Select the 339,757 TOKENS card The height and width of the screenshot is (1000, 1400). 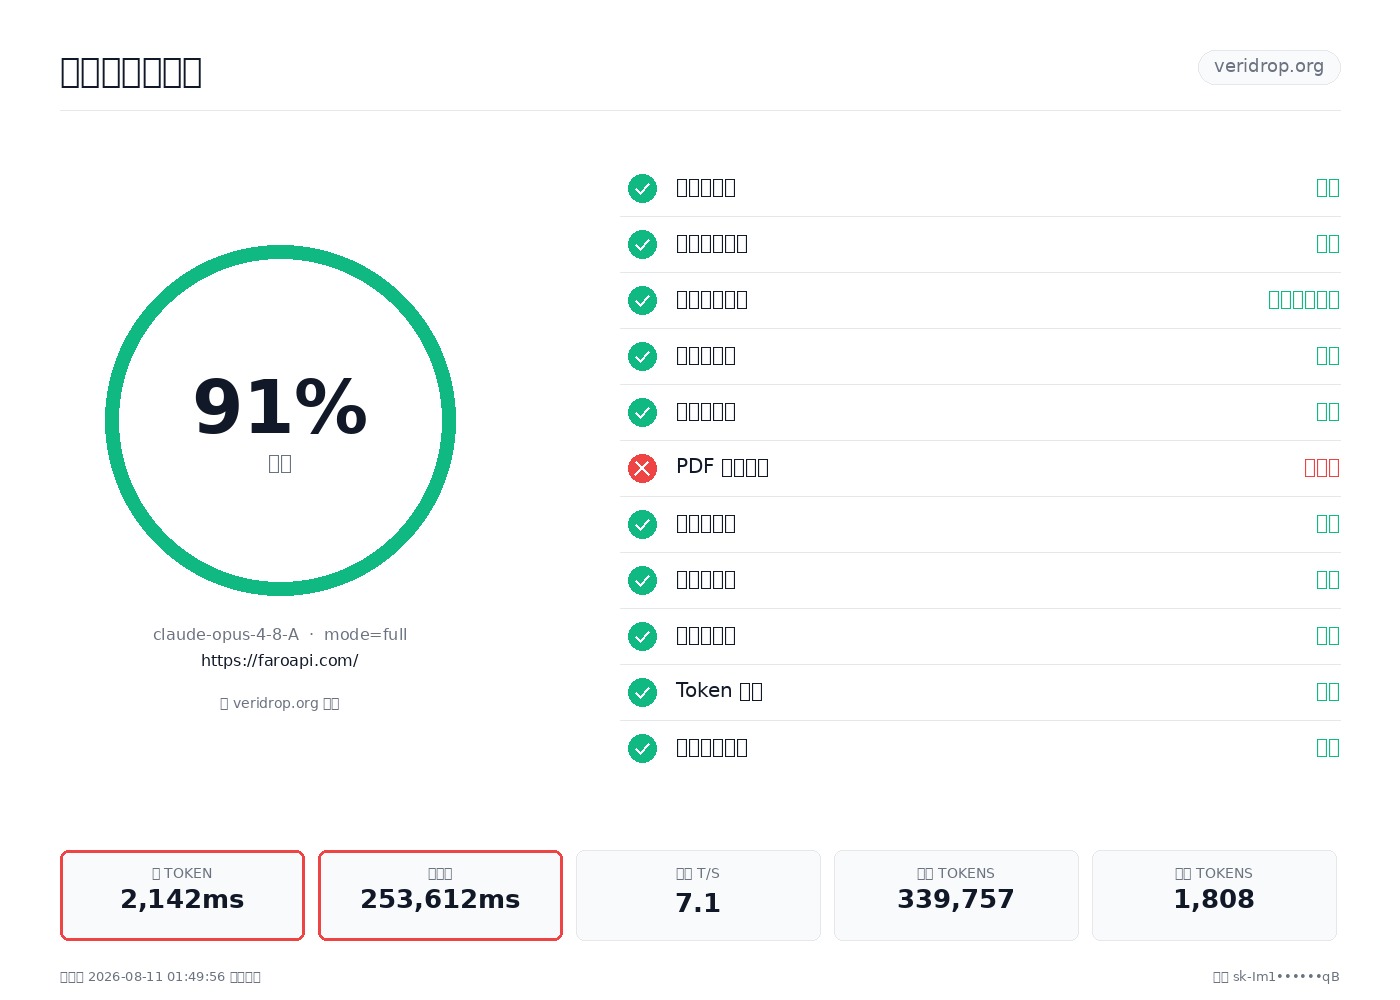(x=956, y=895)
